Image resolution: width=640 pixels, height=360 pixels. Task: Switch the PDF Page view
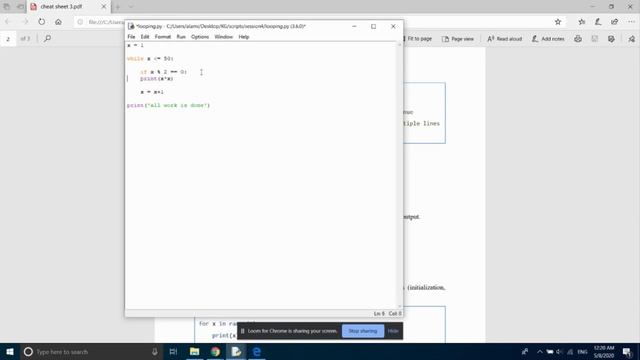(x=458, y=39)
